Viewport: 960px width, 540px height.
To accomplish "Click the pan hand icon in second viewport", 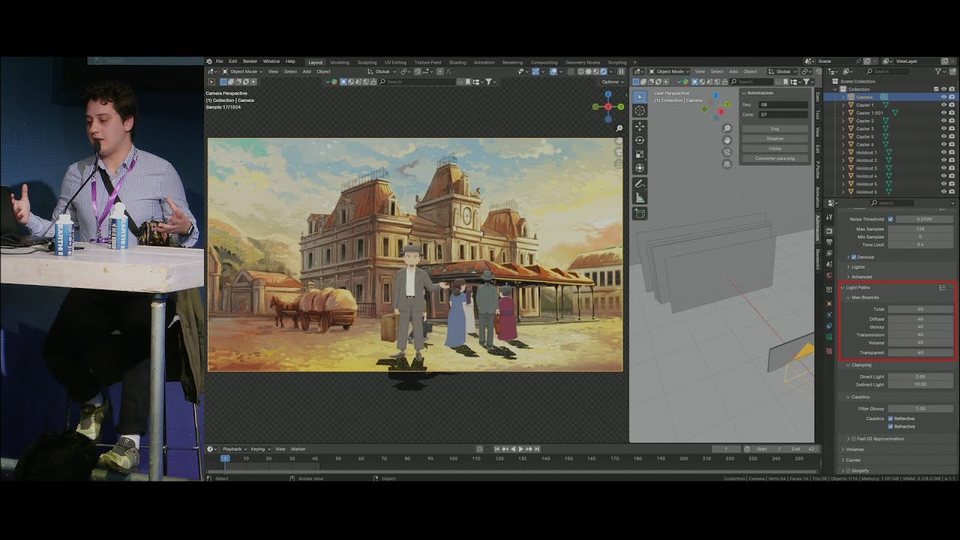I will click(727, 140).
